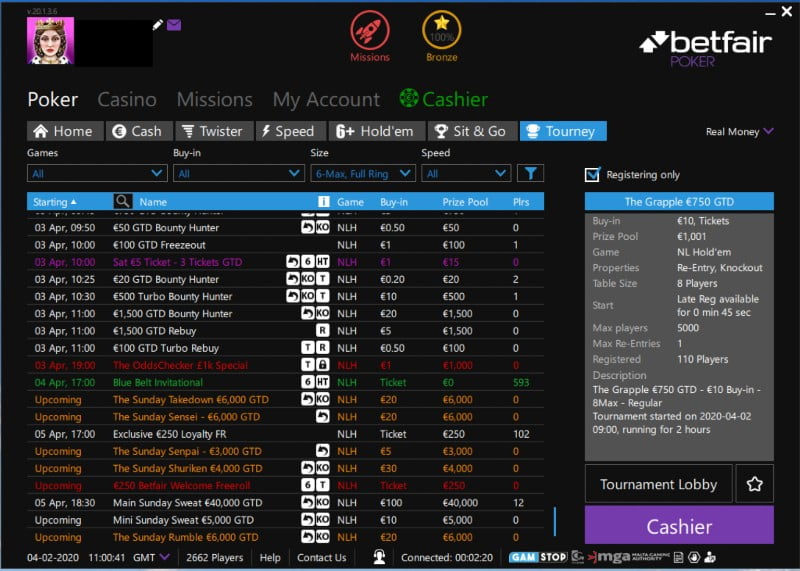Open the Bronze loyalty star badge

point(442,31)
